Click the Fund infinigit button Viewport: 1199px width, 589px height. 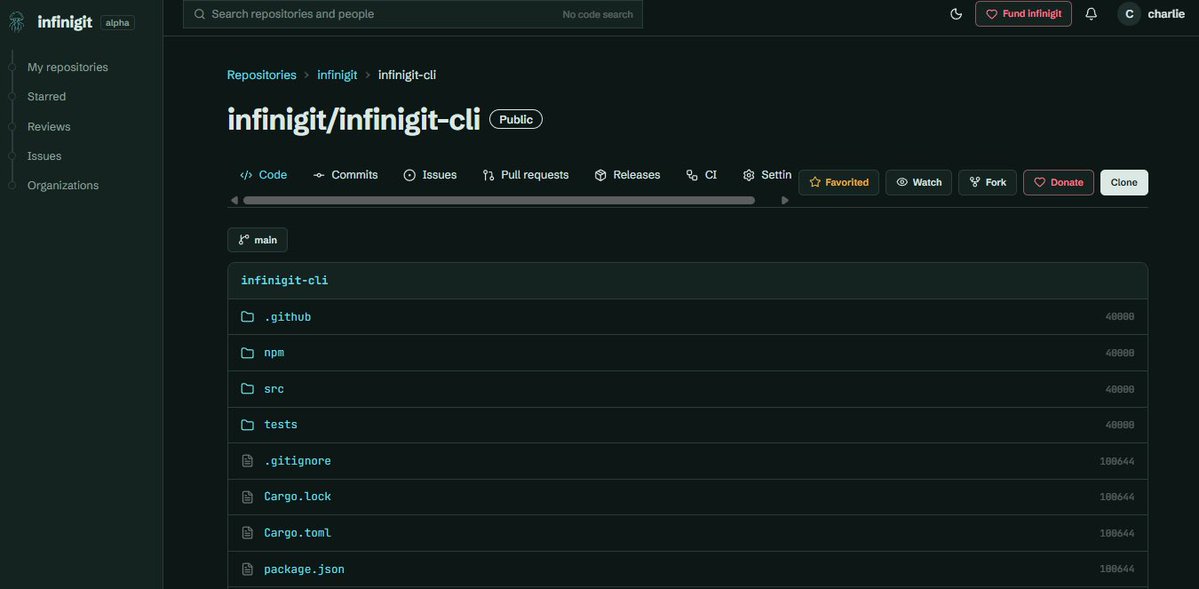click(x=1023, y=14)
